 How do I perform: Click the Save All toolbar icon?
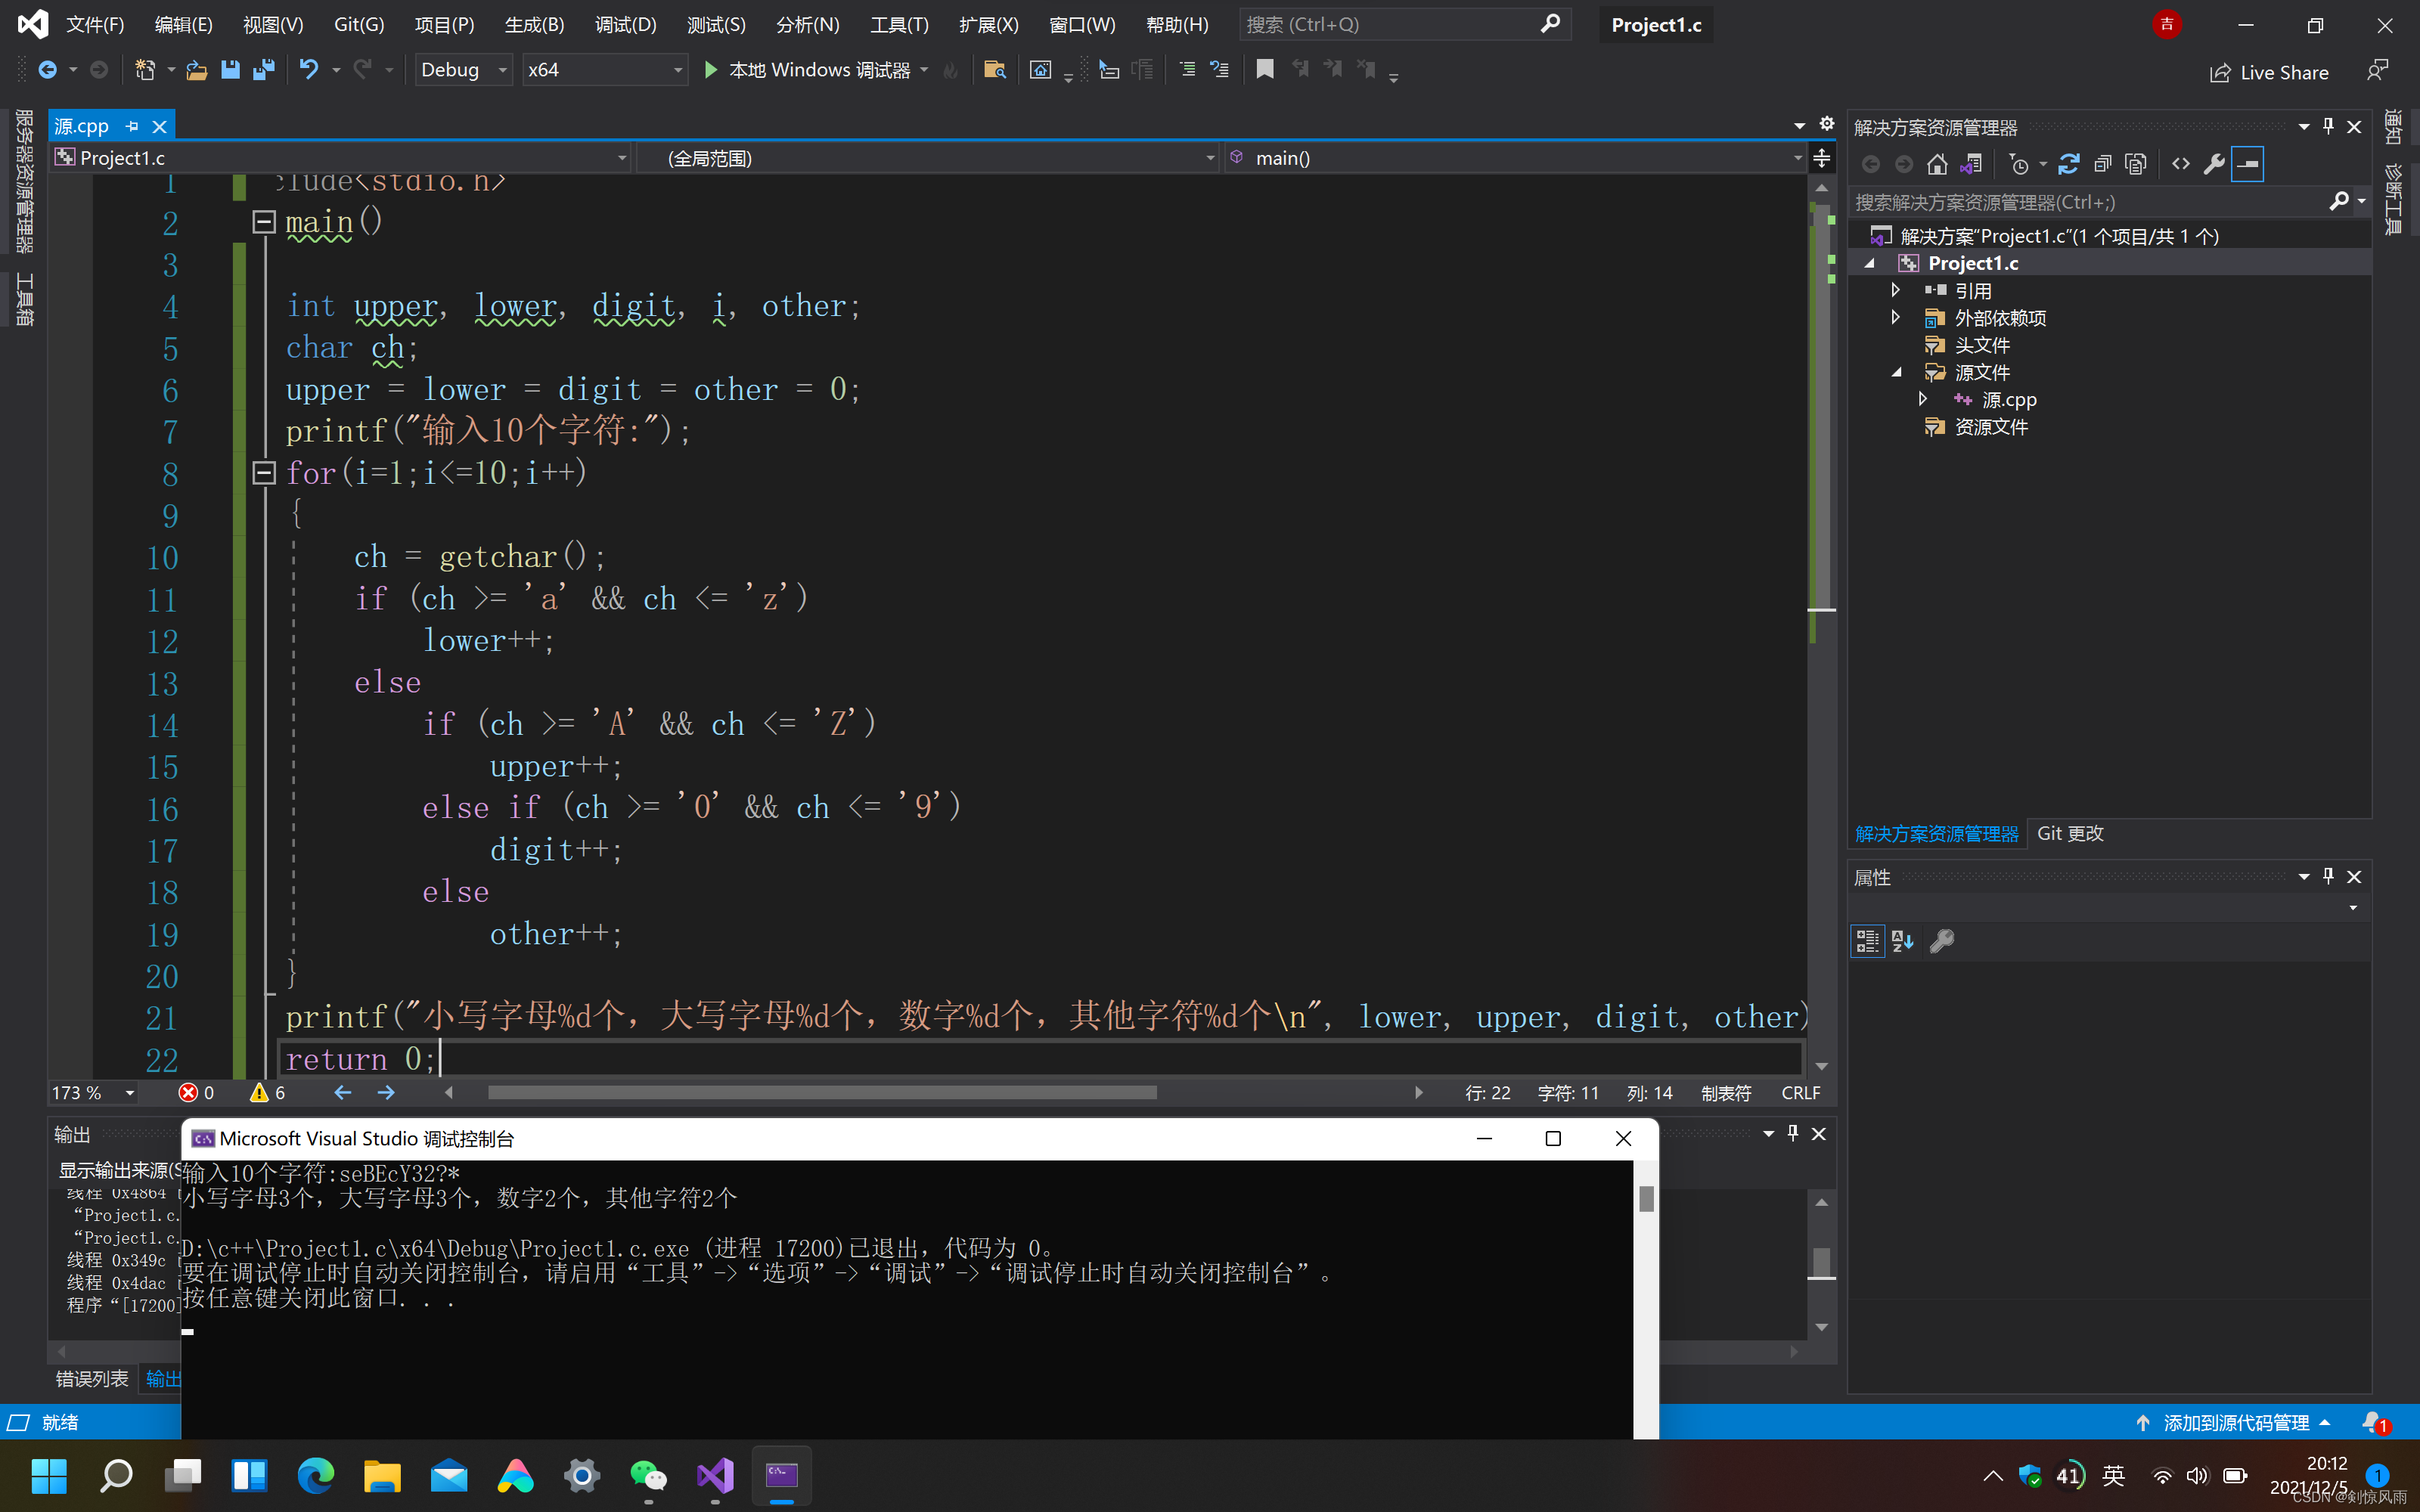point(264,70)
